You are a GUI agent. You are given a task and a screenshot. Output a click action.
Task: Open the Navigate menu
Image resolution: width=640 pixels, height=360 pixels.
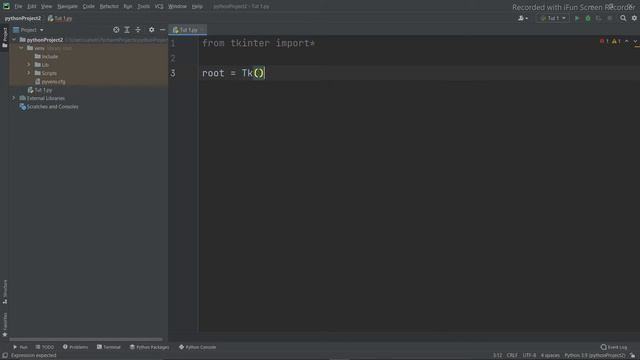67,6
